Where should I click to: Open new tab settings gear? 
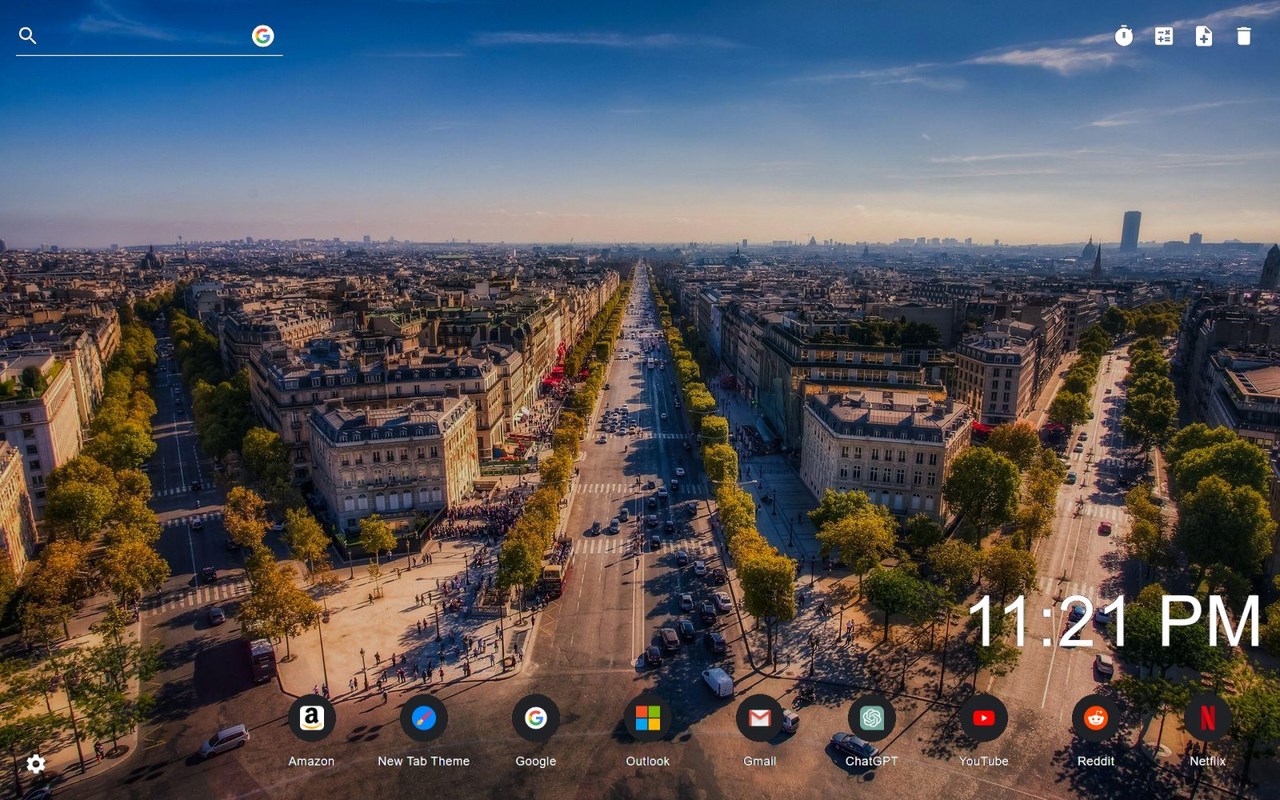[36, 764]
